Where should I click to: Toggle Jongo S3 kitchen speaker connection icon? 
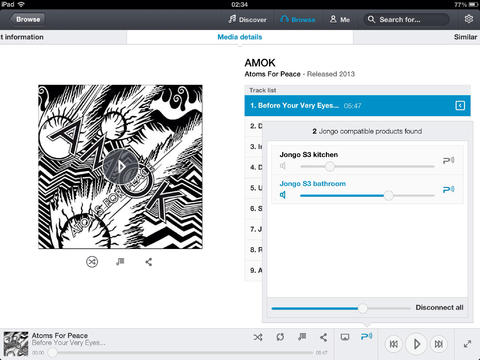click(x=449, y=160)
